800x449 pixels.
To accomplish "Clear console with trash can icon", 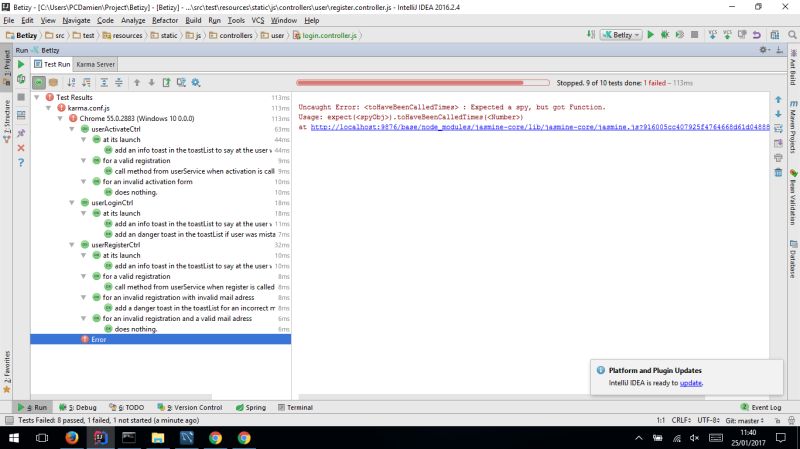I will tap(778, 172).
